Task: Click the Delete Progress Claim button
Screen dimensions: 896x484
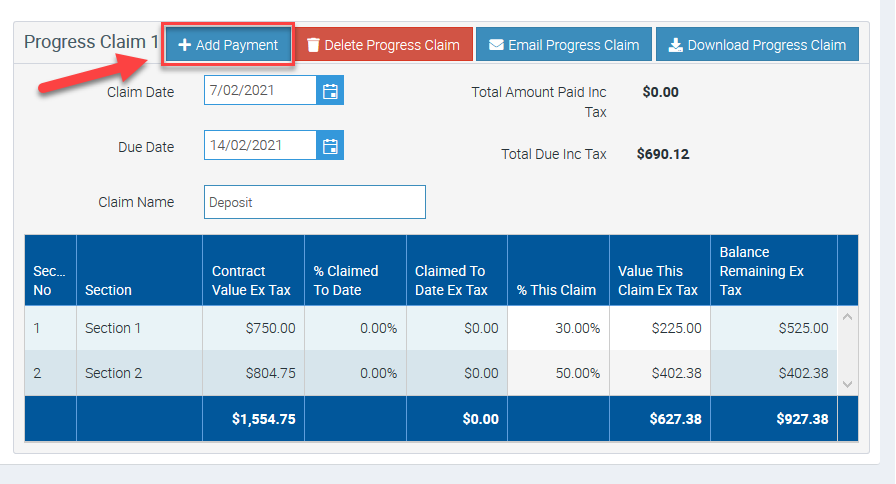Action: (383, 45)
